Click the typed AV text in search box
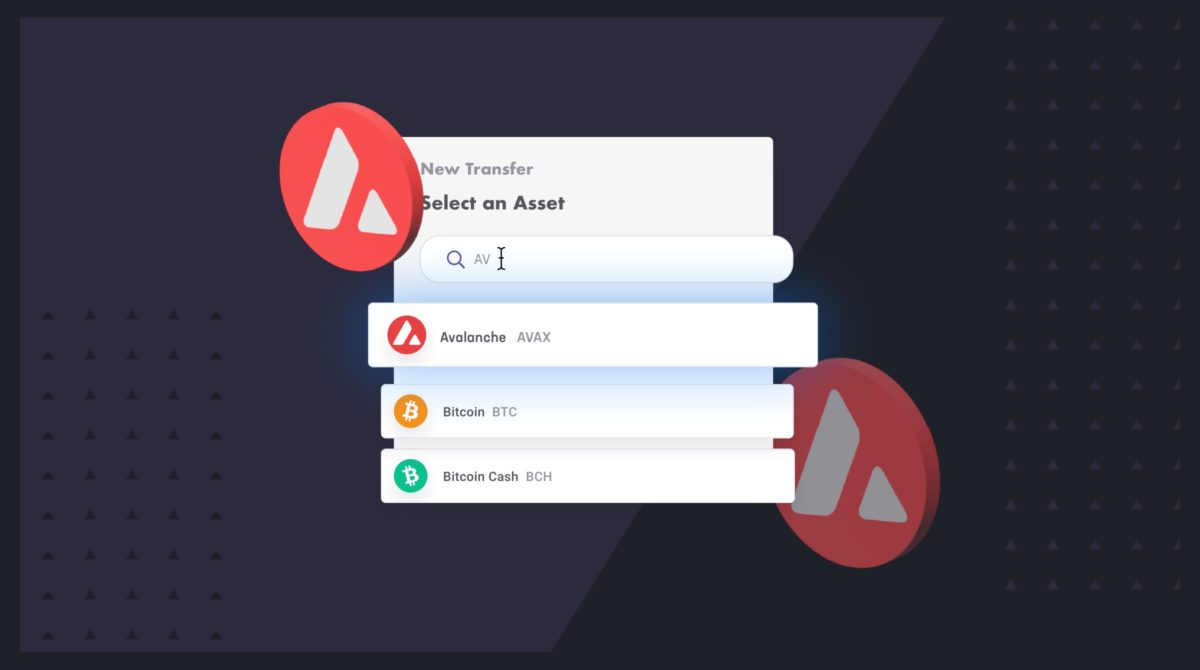1200x670 pixels. pyautogui.click(x=482, y=260)
